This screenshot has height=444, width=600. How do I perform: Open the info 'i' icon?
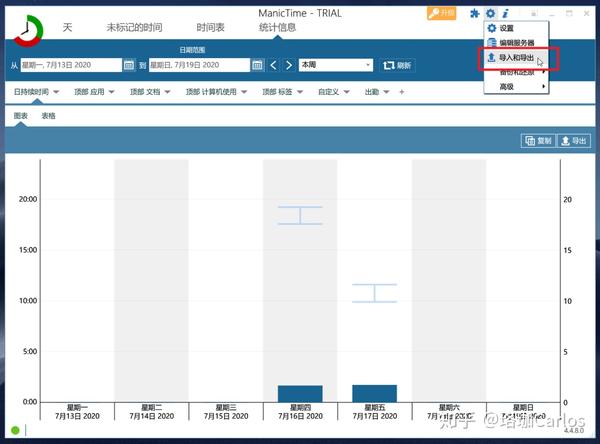(505, 14)
